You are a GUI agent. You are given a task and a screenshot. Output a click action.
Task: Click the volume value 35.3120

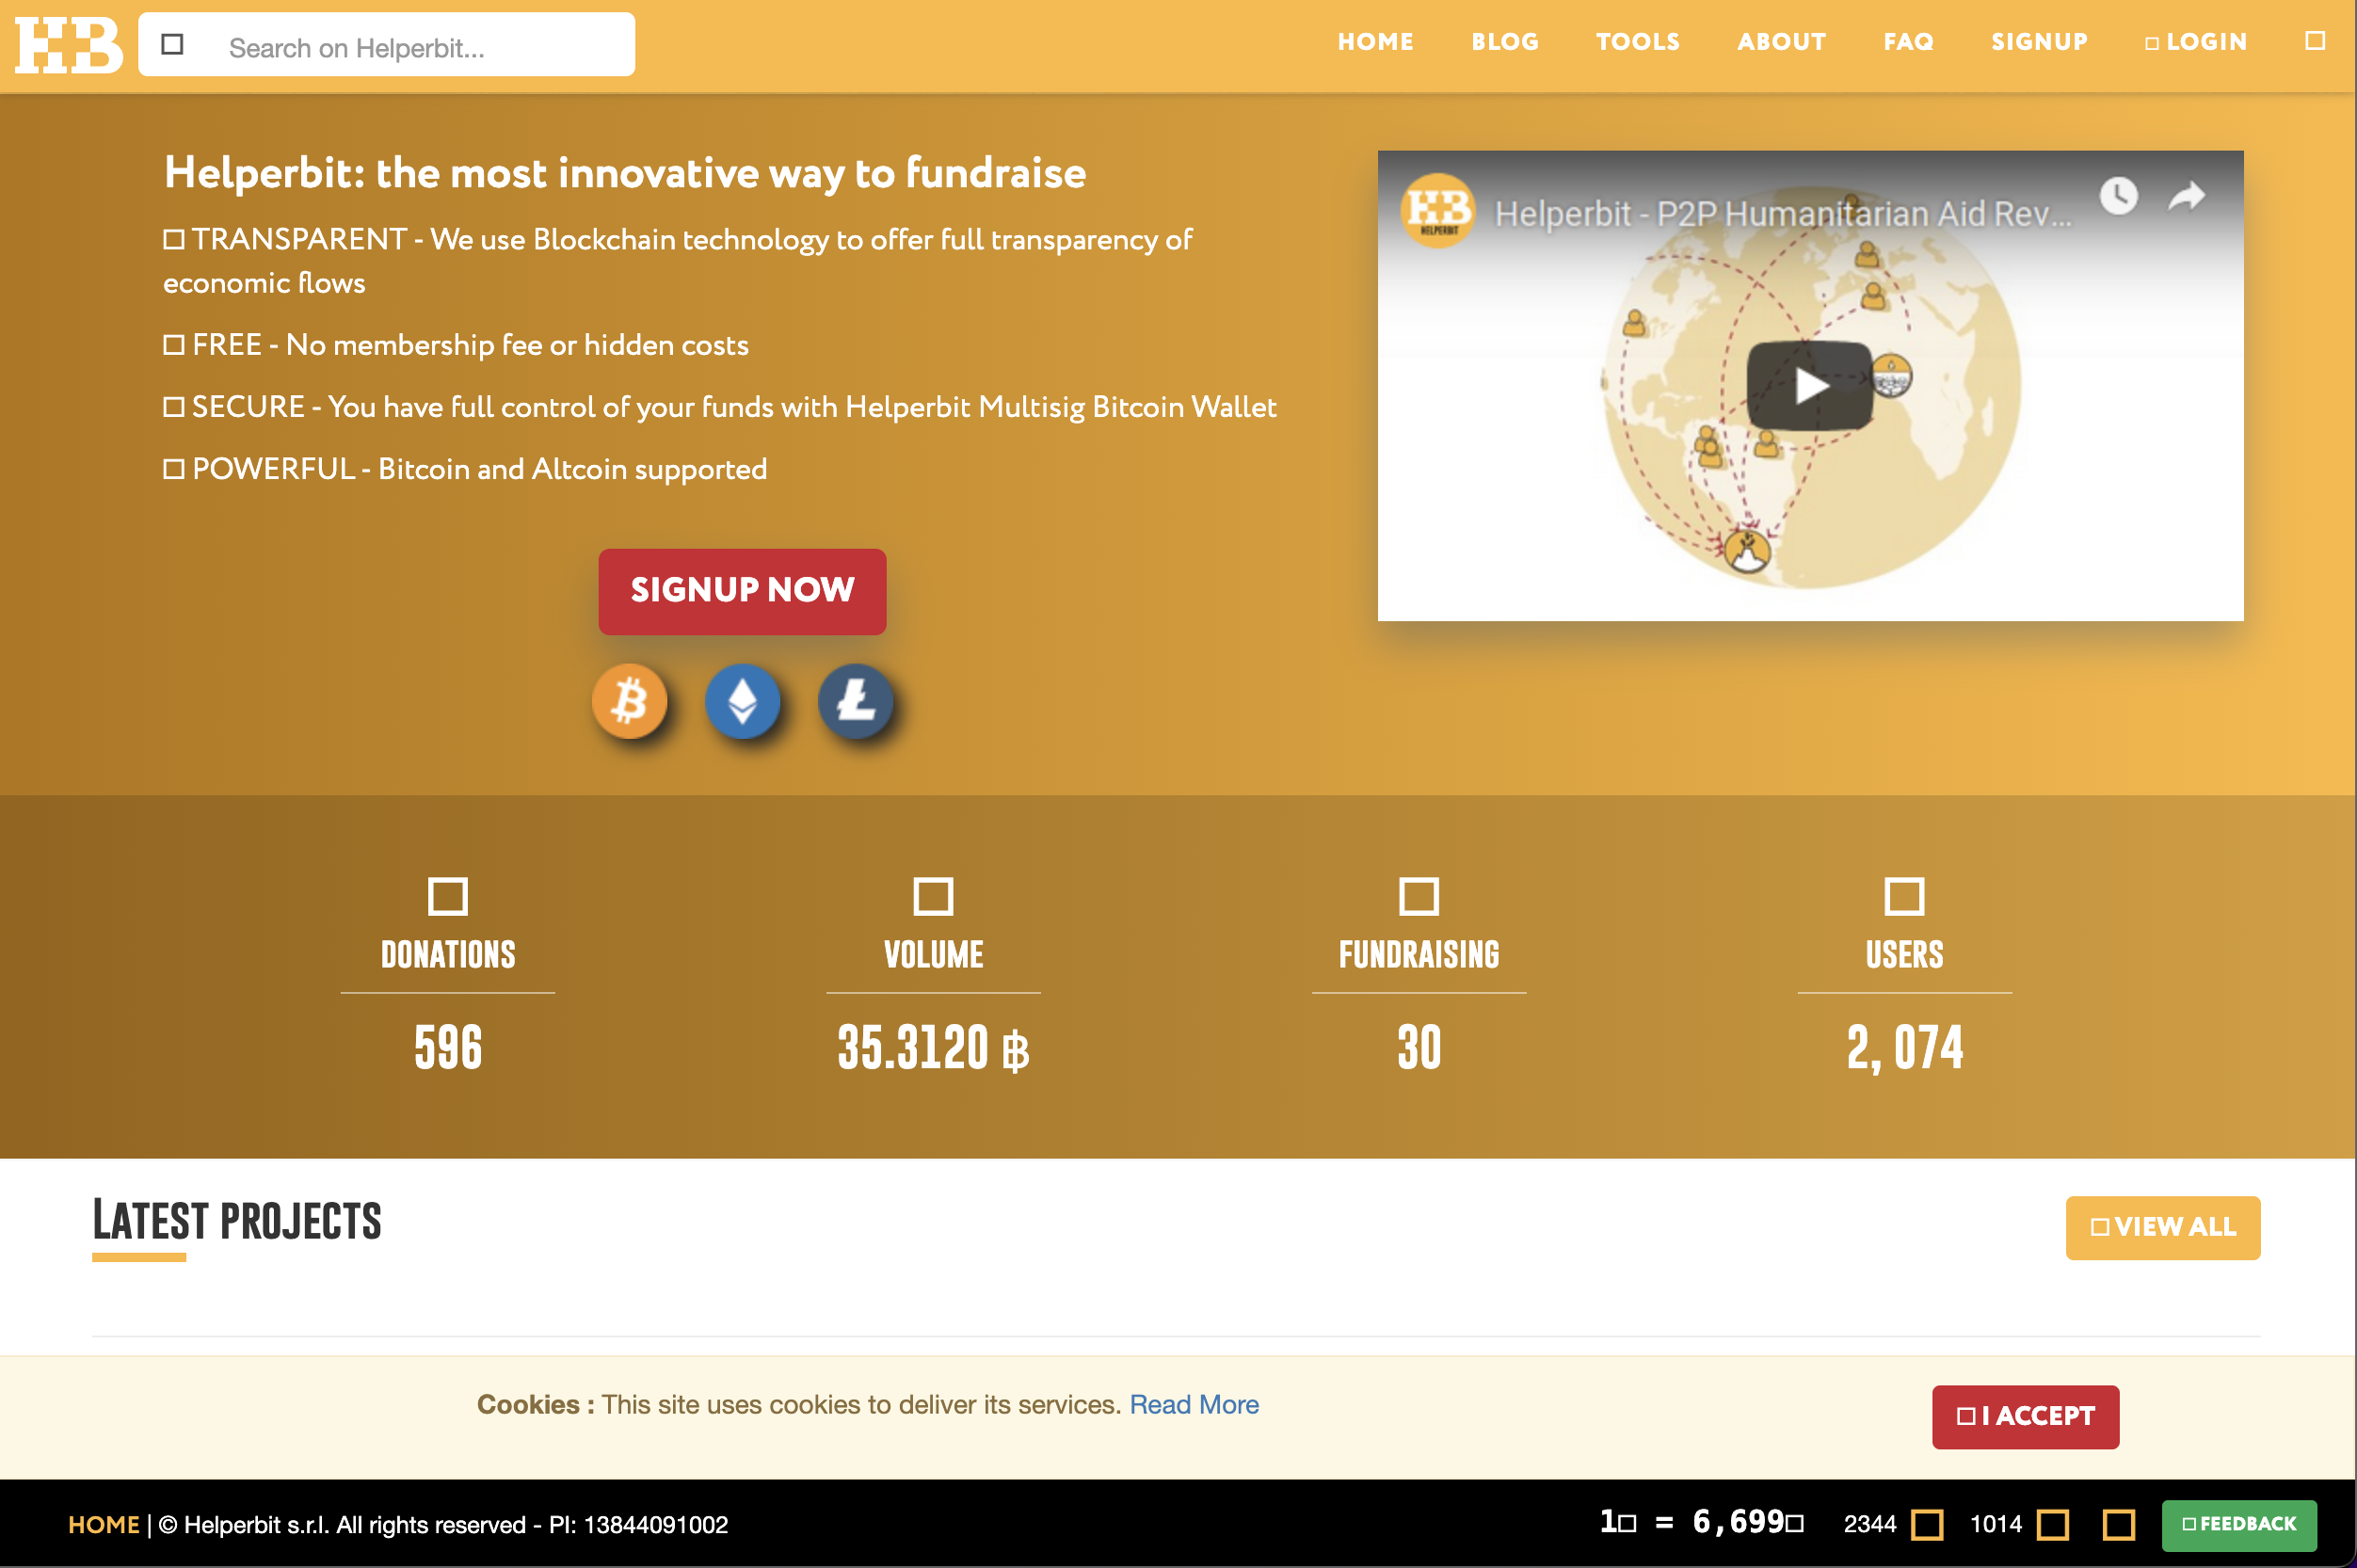pos(933,1047)
